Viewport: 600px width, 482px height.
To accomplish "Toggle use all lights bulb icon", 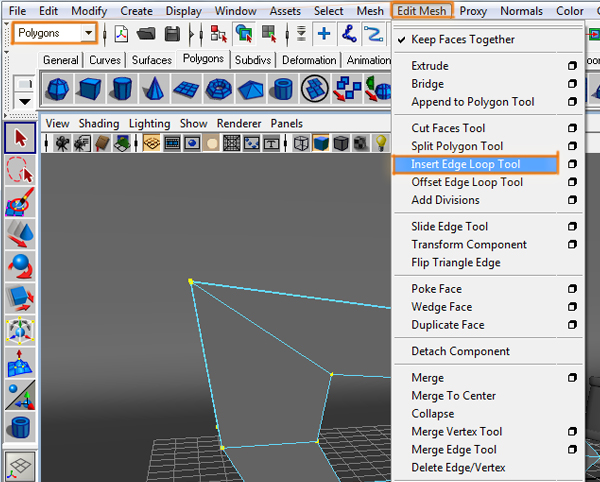I will [x=381, y=143].
